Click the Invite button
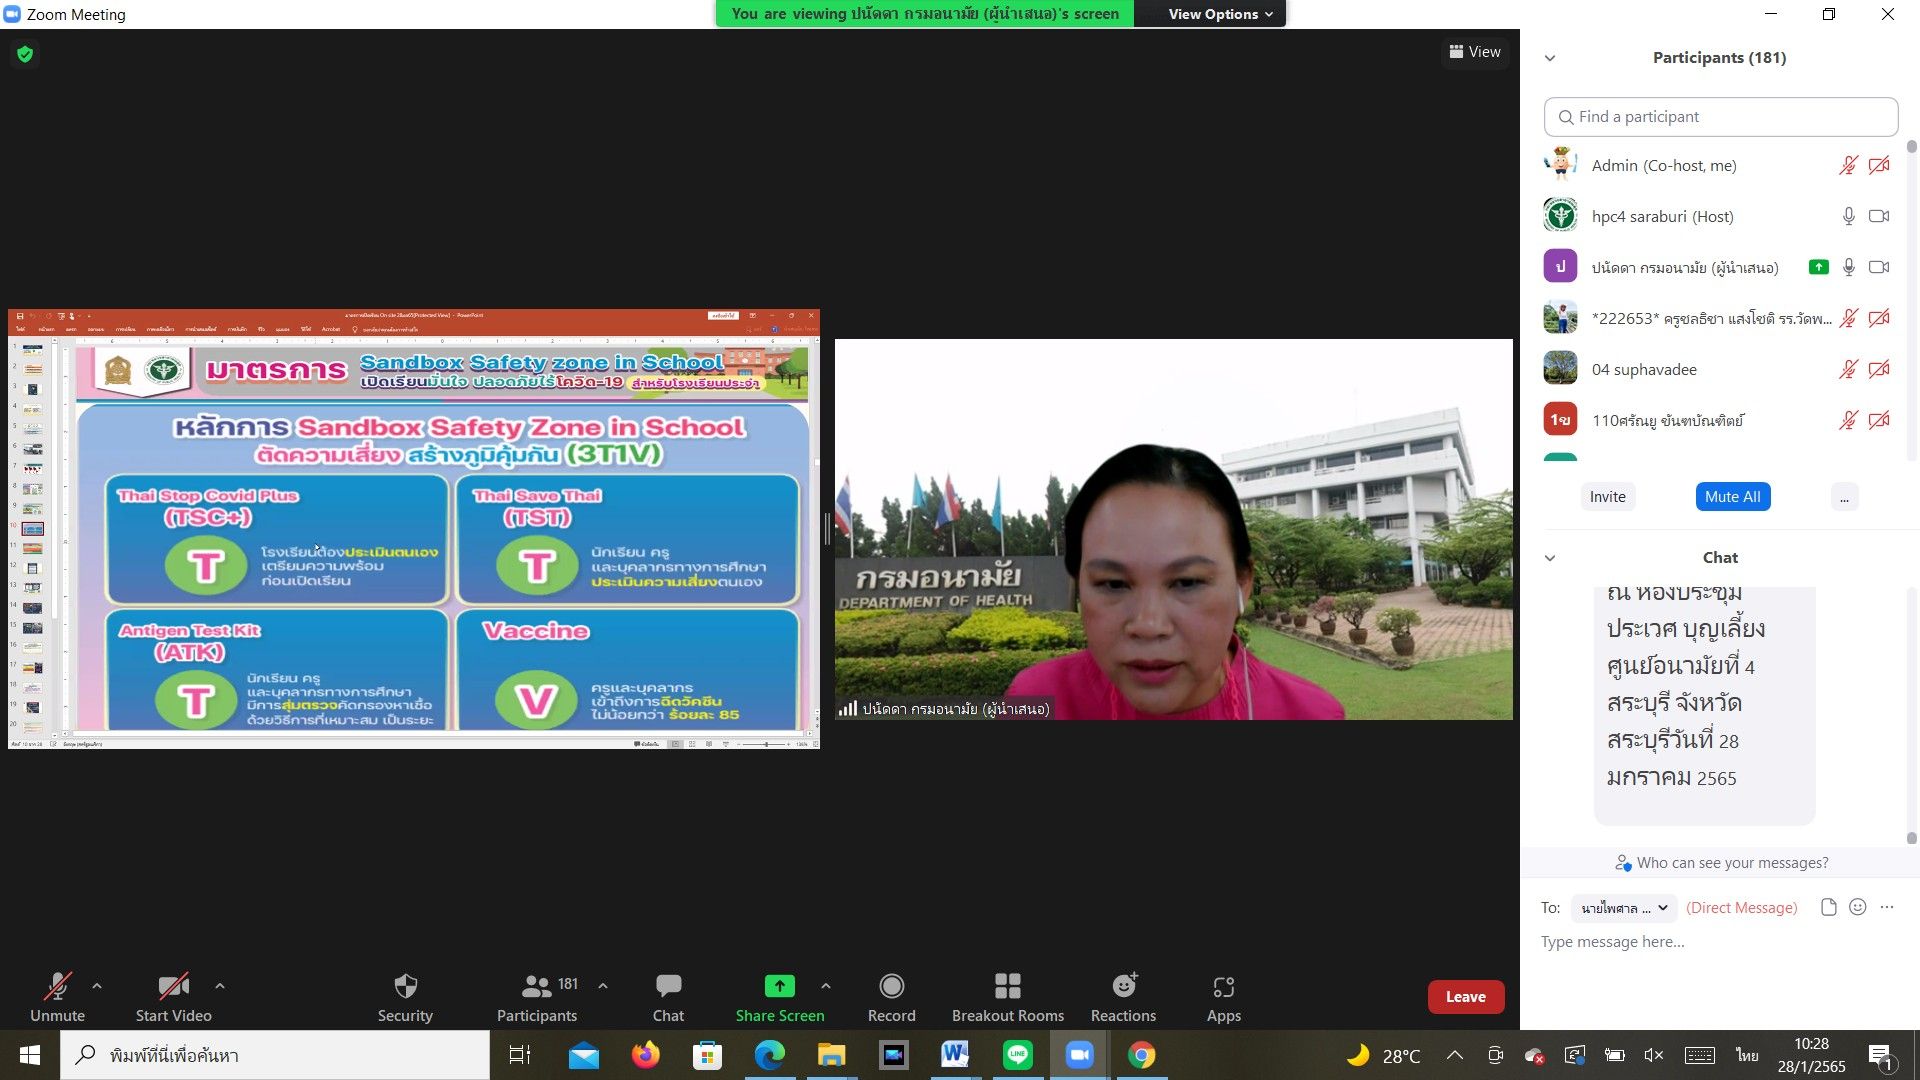Image resolution: width=1920 pixels, height=1080 pixels. (1607, 497)
